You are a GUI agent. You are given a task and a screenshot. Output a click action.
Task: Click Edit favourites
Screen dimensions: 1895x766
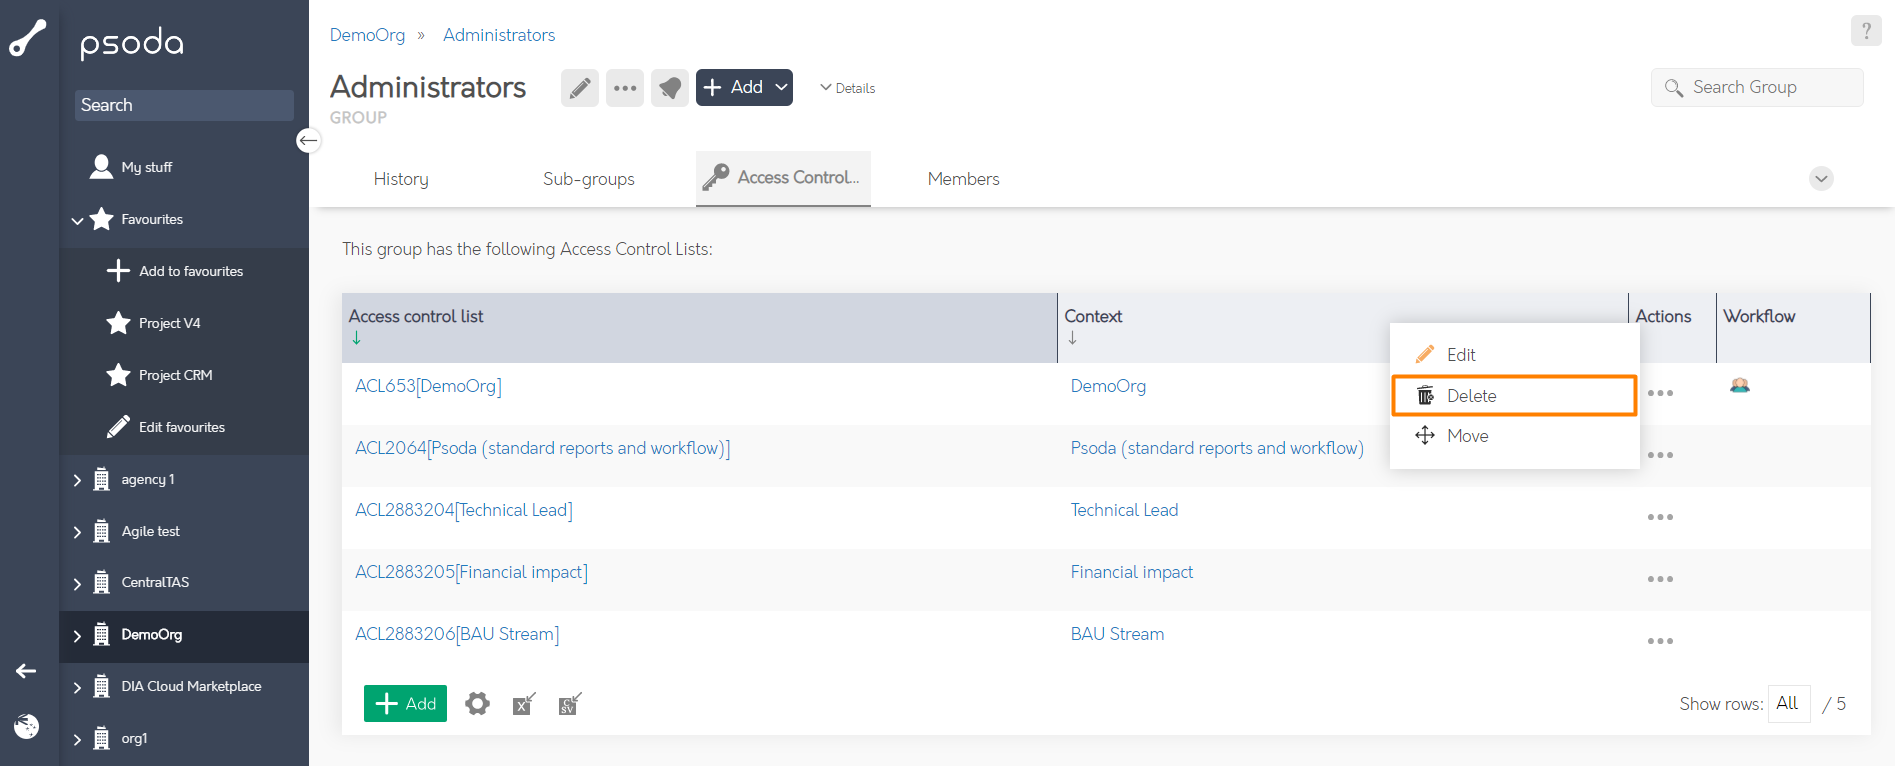[181, 427]
